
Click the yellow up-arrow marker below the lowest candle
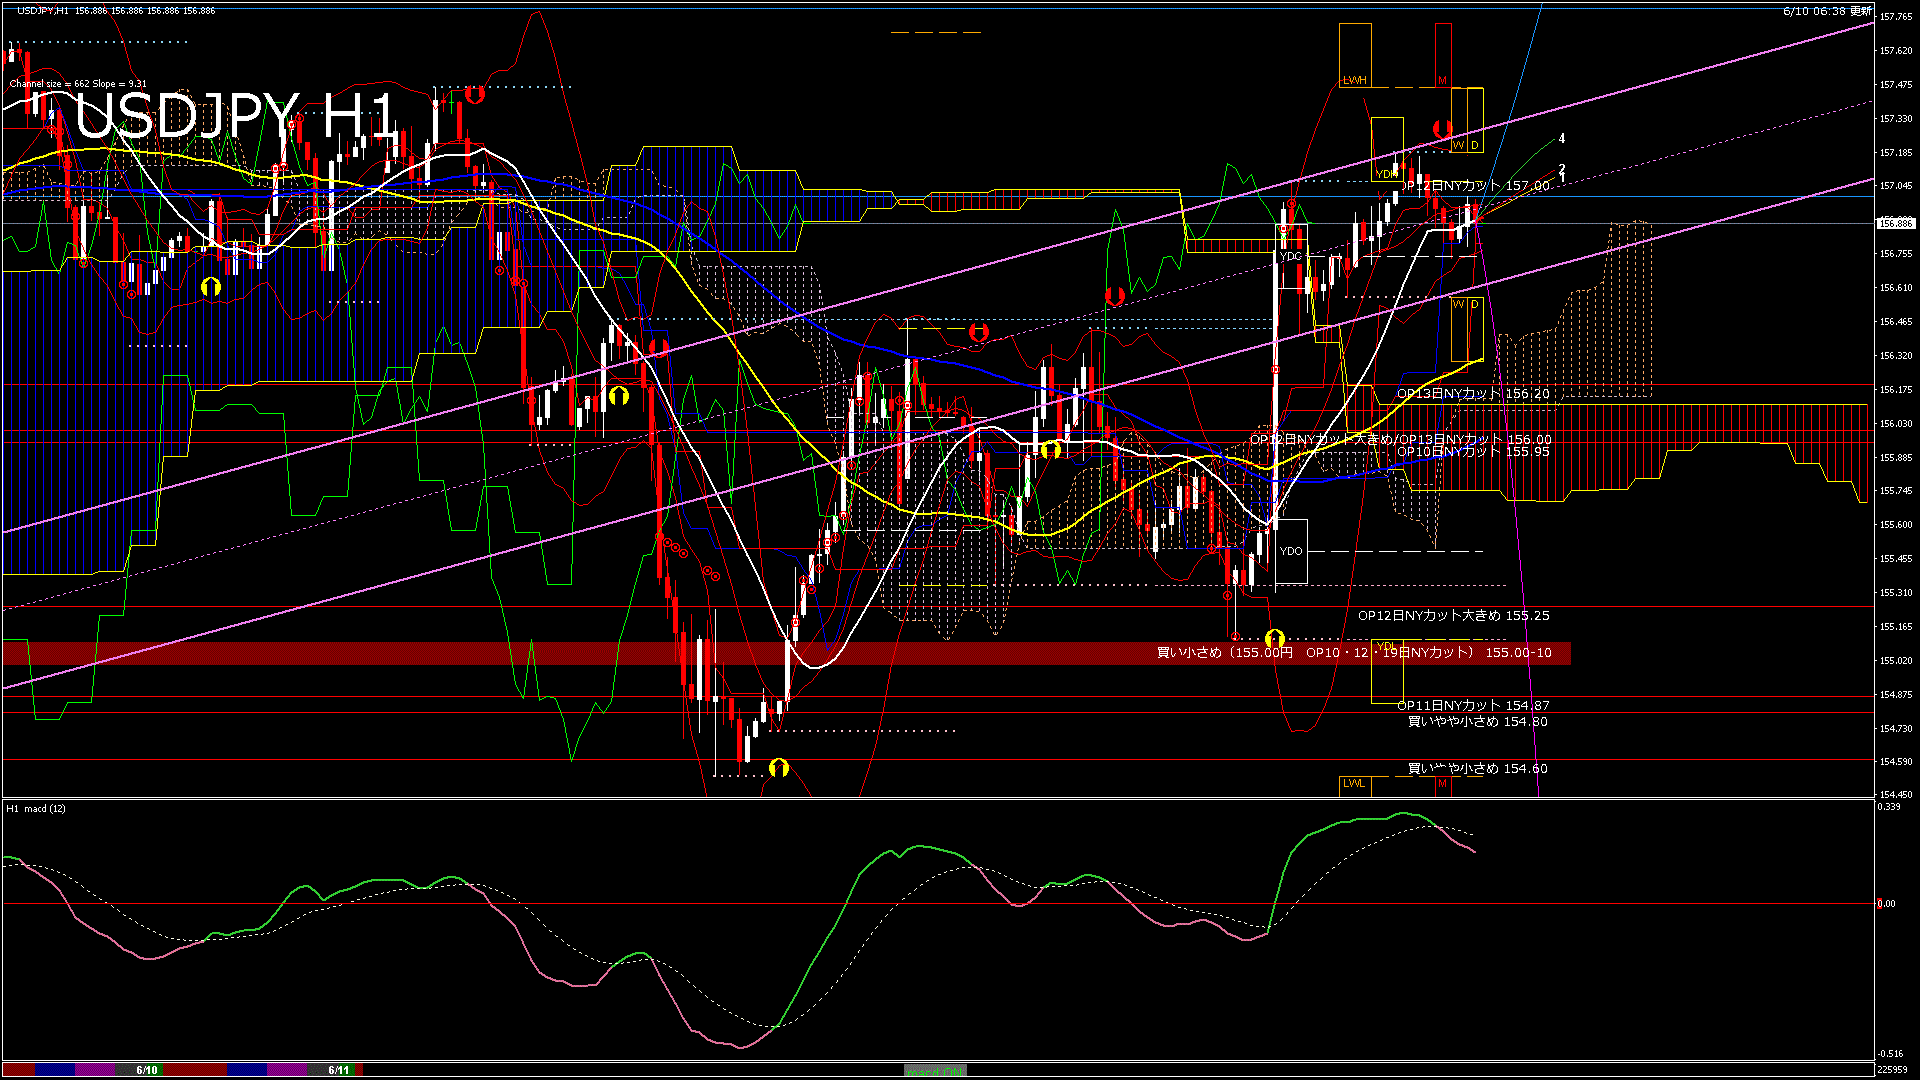779,768
